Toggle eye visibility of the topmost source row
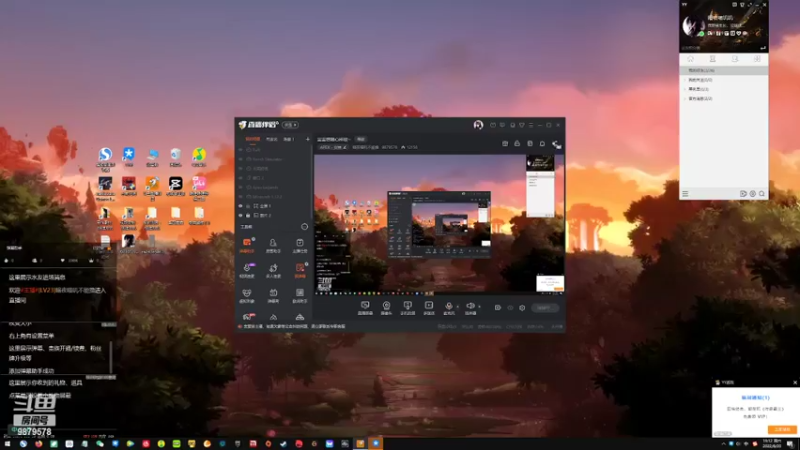 click(241, 150)
